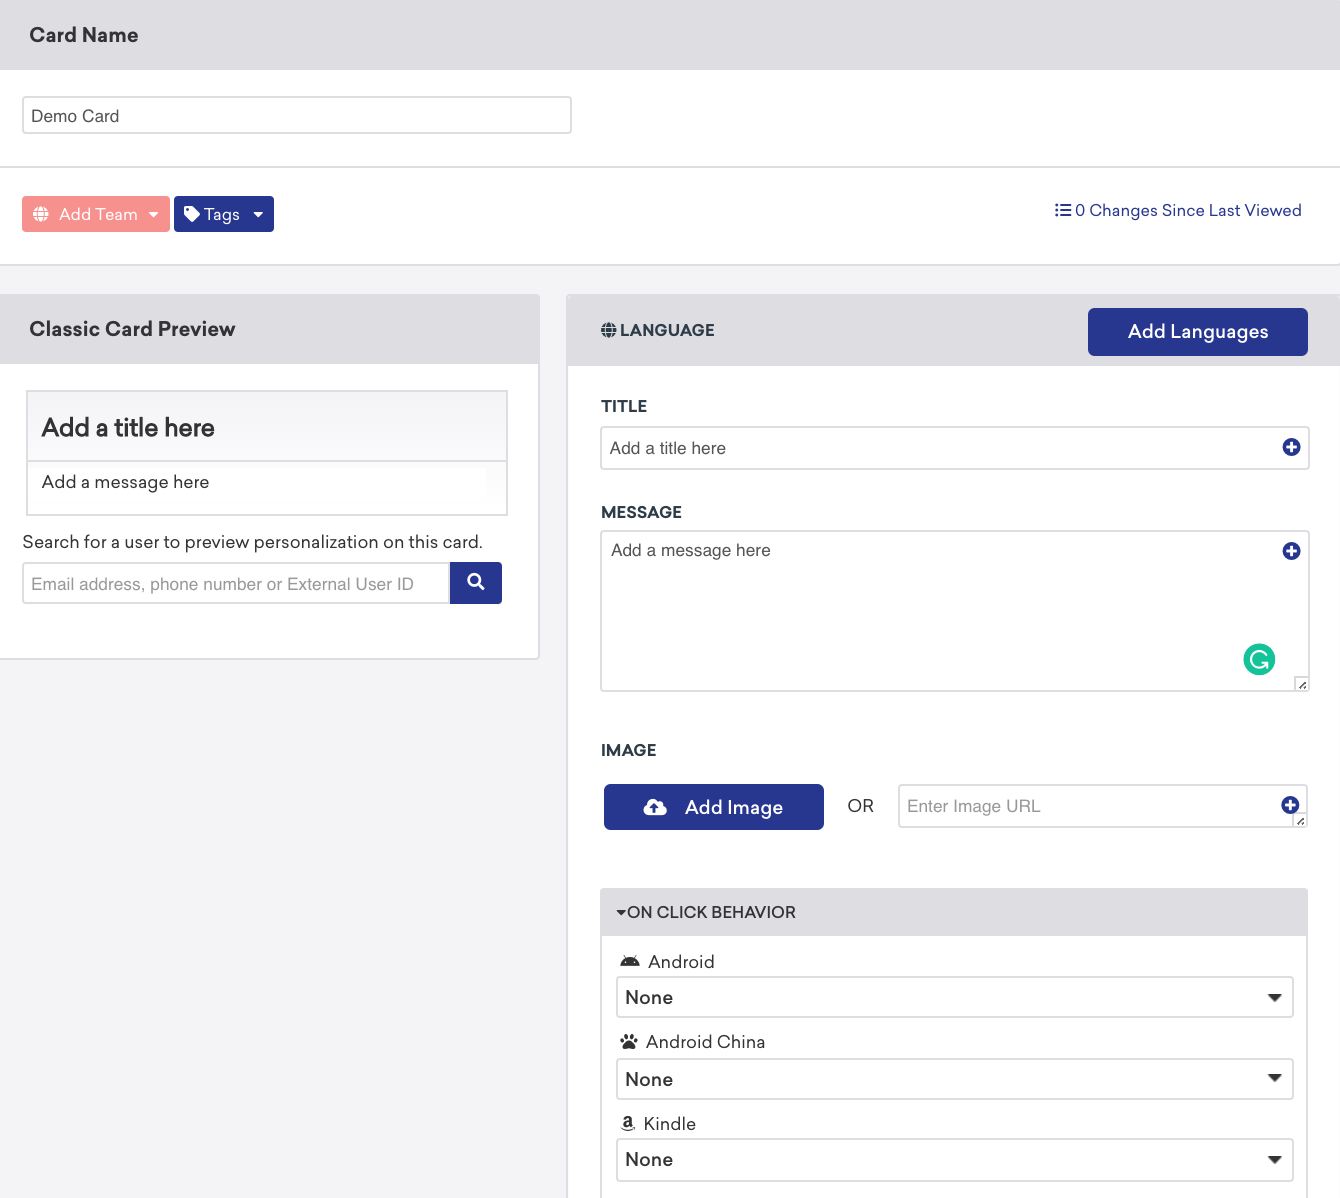
Task: Click the plus icon in the Title field
Action: tap(1291, 447)
